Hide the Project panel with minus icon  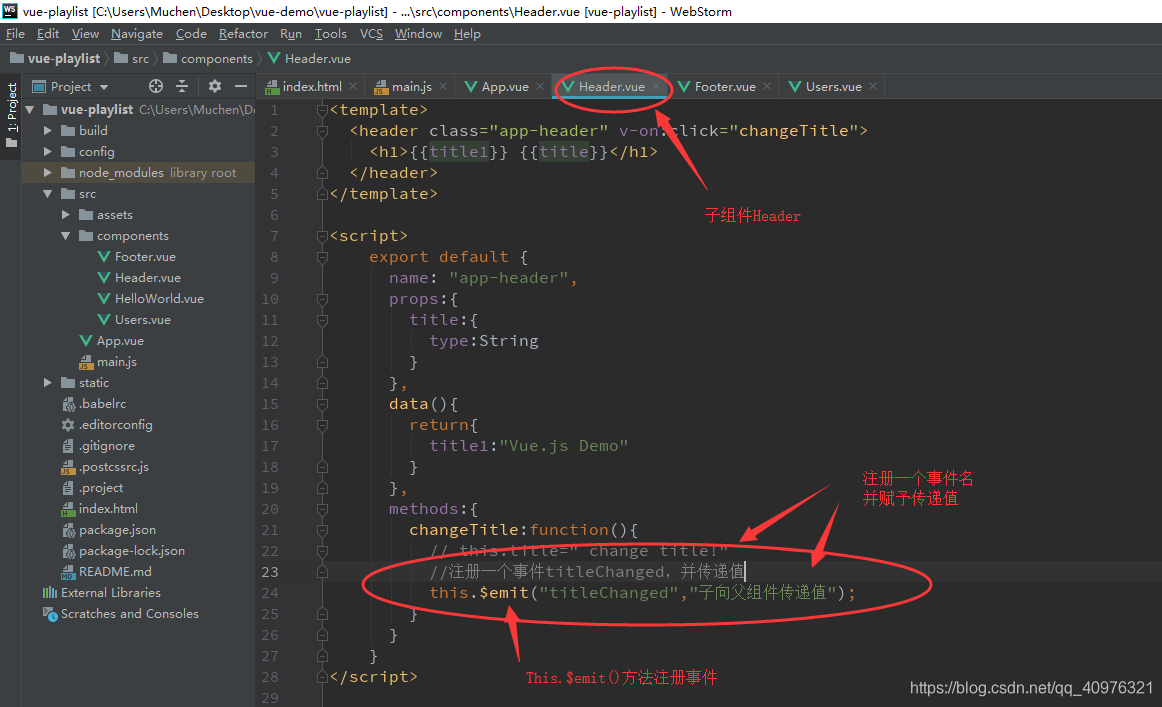[241, 86]
